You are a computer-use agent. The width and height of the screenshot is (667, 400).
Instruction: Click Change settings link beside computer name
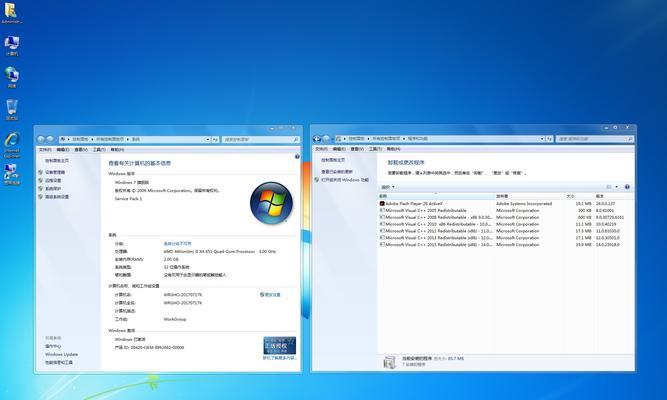point(271,295)
